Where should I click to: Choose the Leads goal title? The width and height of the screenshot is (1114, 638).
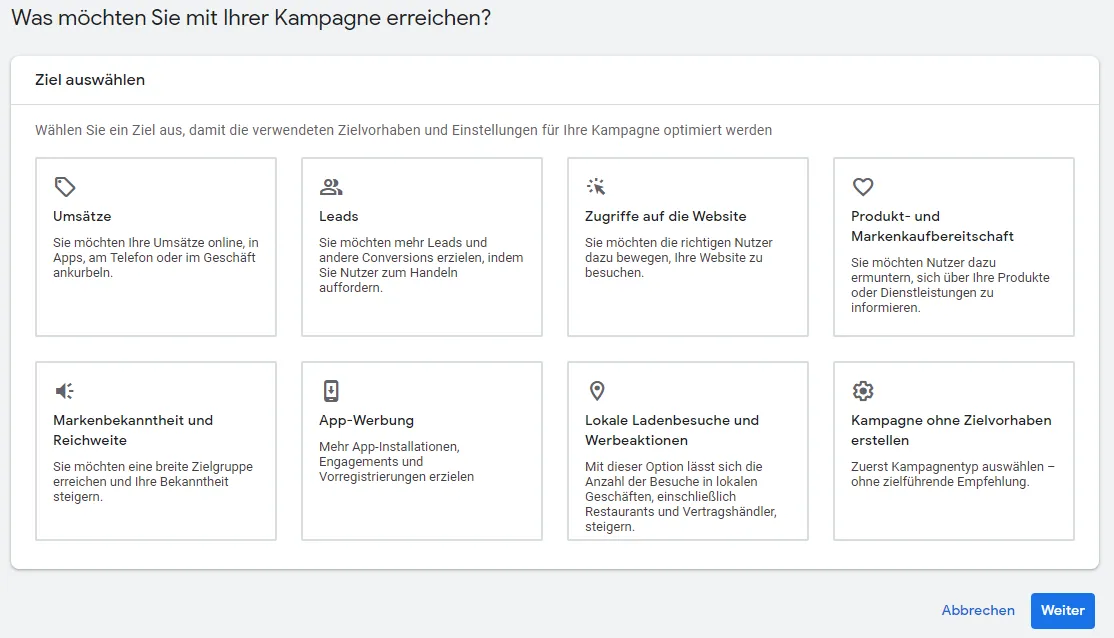[339, 216]
